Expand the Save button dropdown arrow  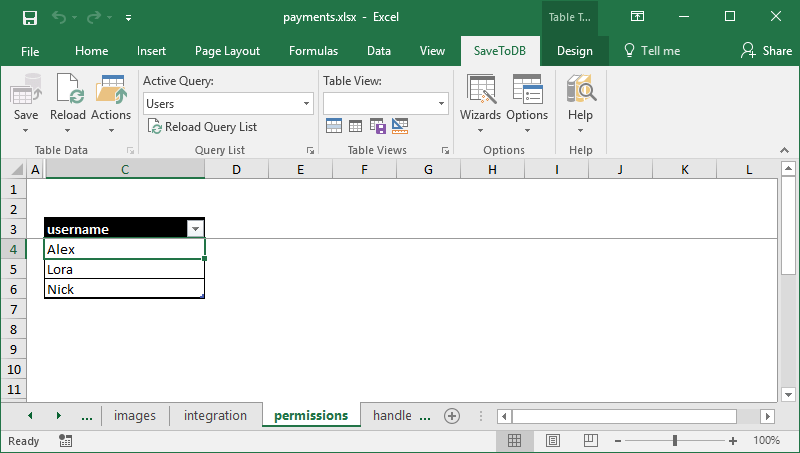click(26, 131)
